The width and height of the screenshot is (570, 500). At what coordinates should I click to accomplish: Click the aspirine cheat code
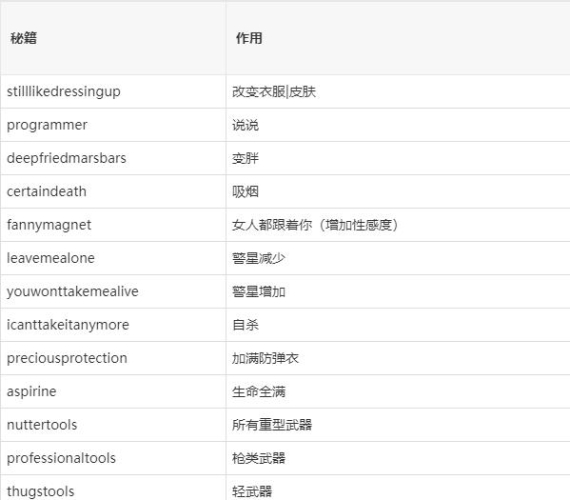[32, 392]
